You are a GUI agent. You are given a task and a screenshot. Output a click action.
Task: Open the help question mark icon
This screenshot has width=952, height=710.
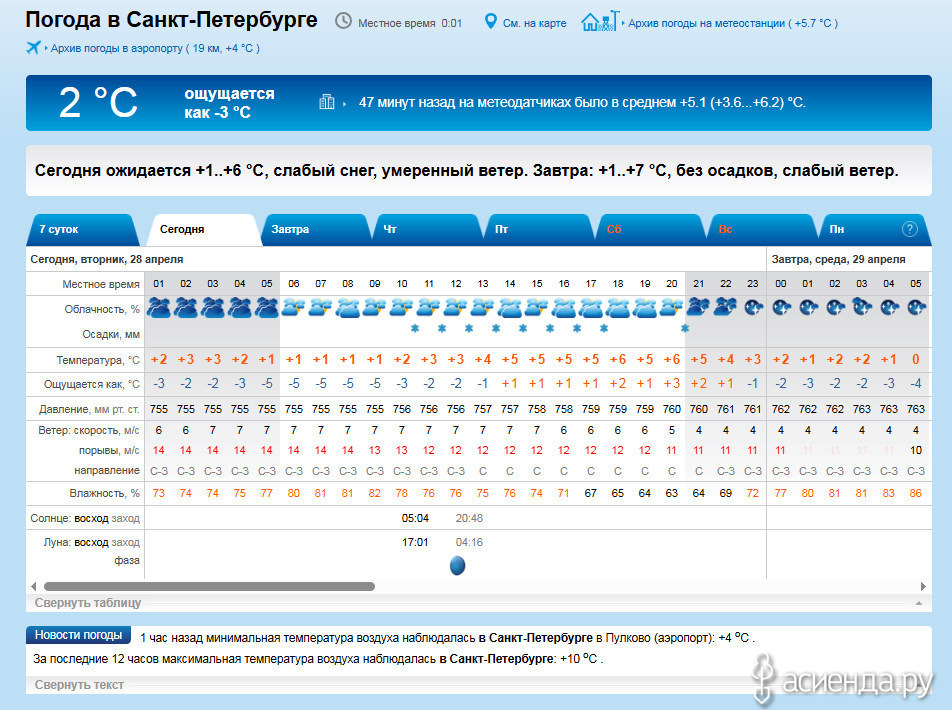pos(909,229)
